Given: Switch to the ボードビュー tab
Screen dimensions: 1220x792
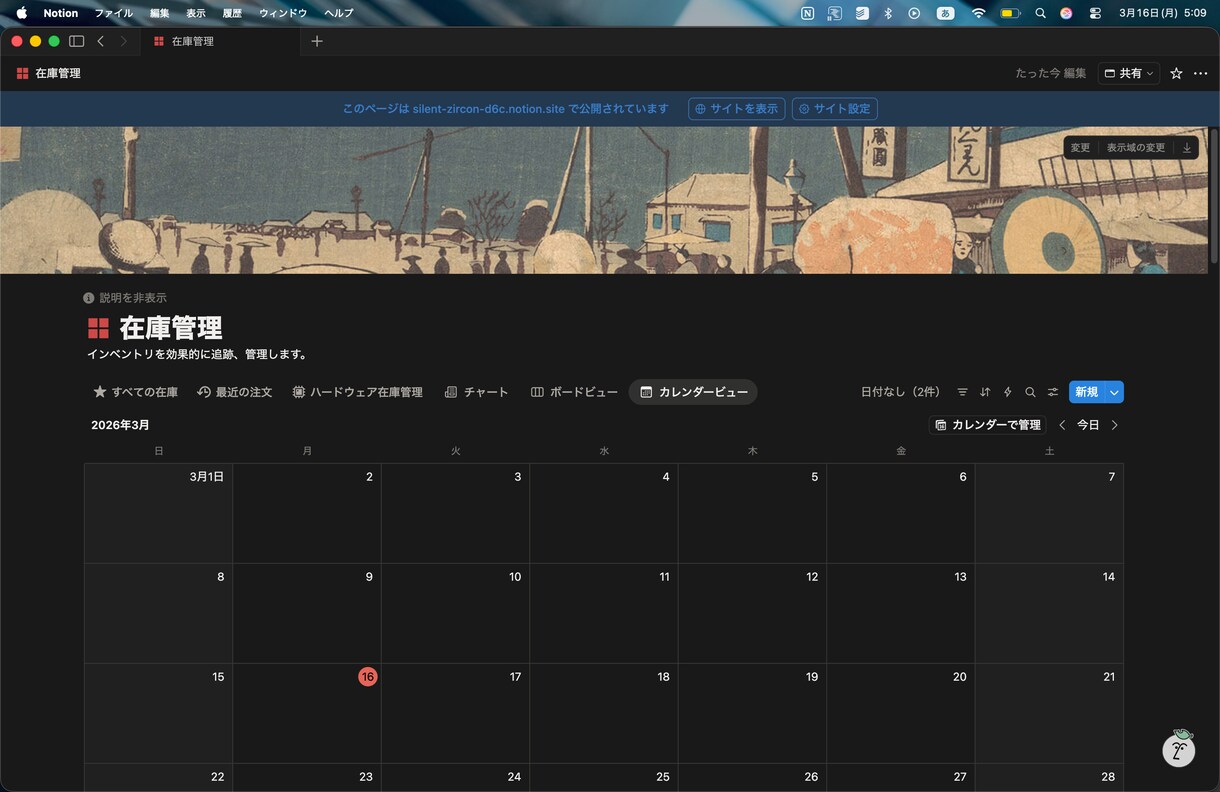Looking at the screenshot, I should [574, 392].
